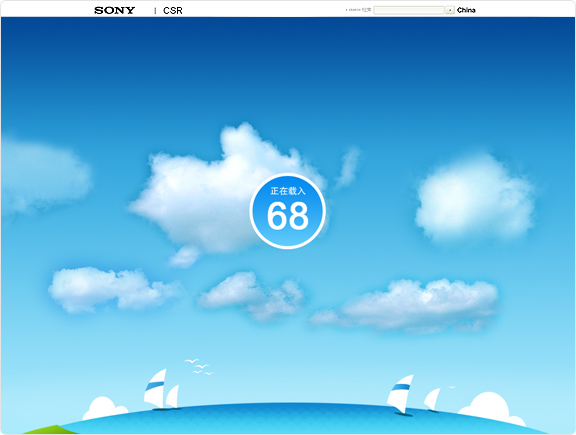Viewport: 576px width, 435px height.
Task: Click the small sailboat beside the left boat
Action: 173,397
